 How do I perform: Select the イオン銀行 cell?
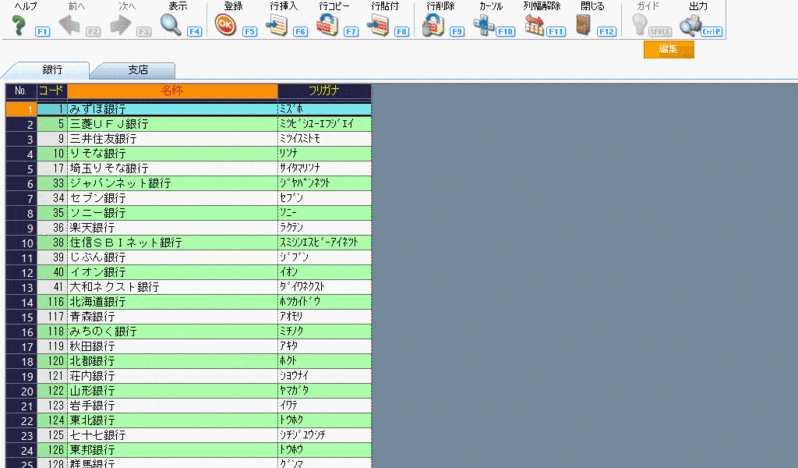click(173, 272)
